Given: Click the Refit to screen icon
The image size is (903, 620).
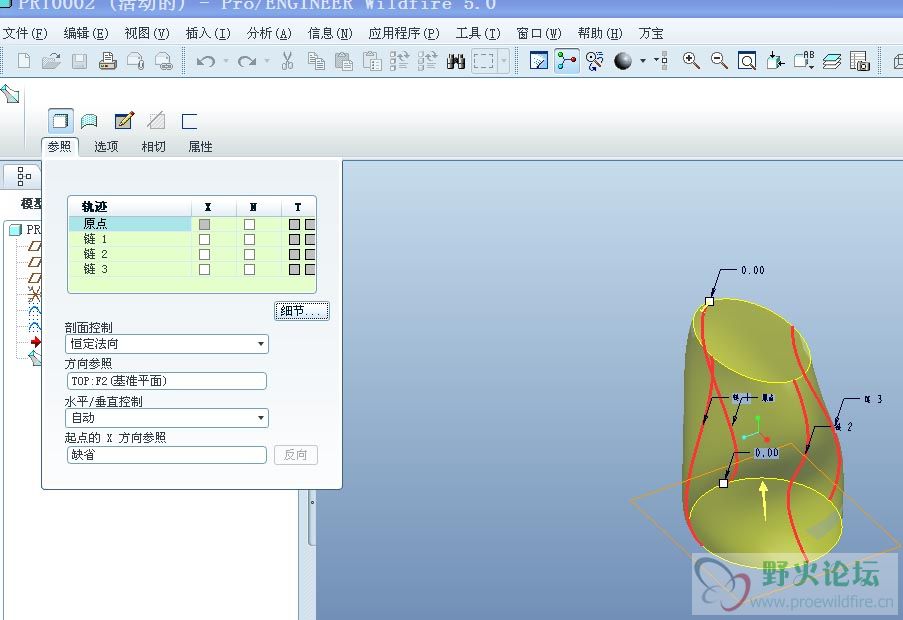Looking at the screenshot, I should [x=747, y=60].
